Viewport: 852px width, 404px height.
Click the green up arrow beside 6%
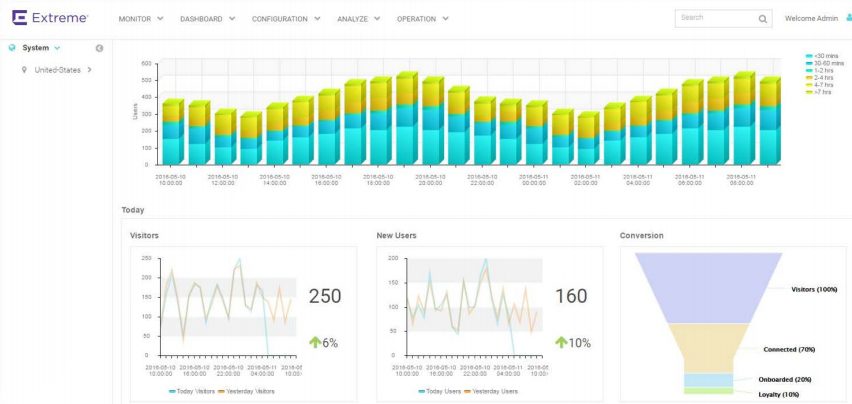click(314, 343)
